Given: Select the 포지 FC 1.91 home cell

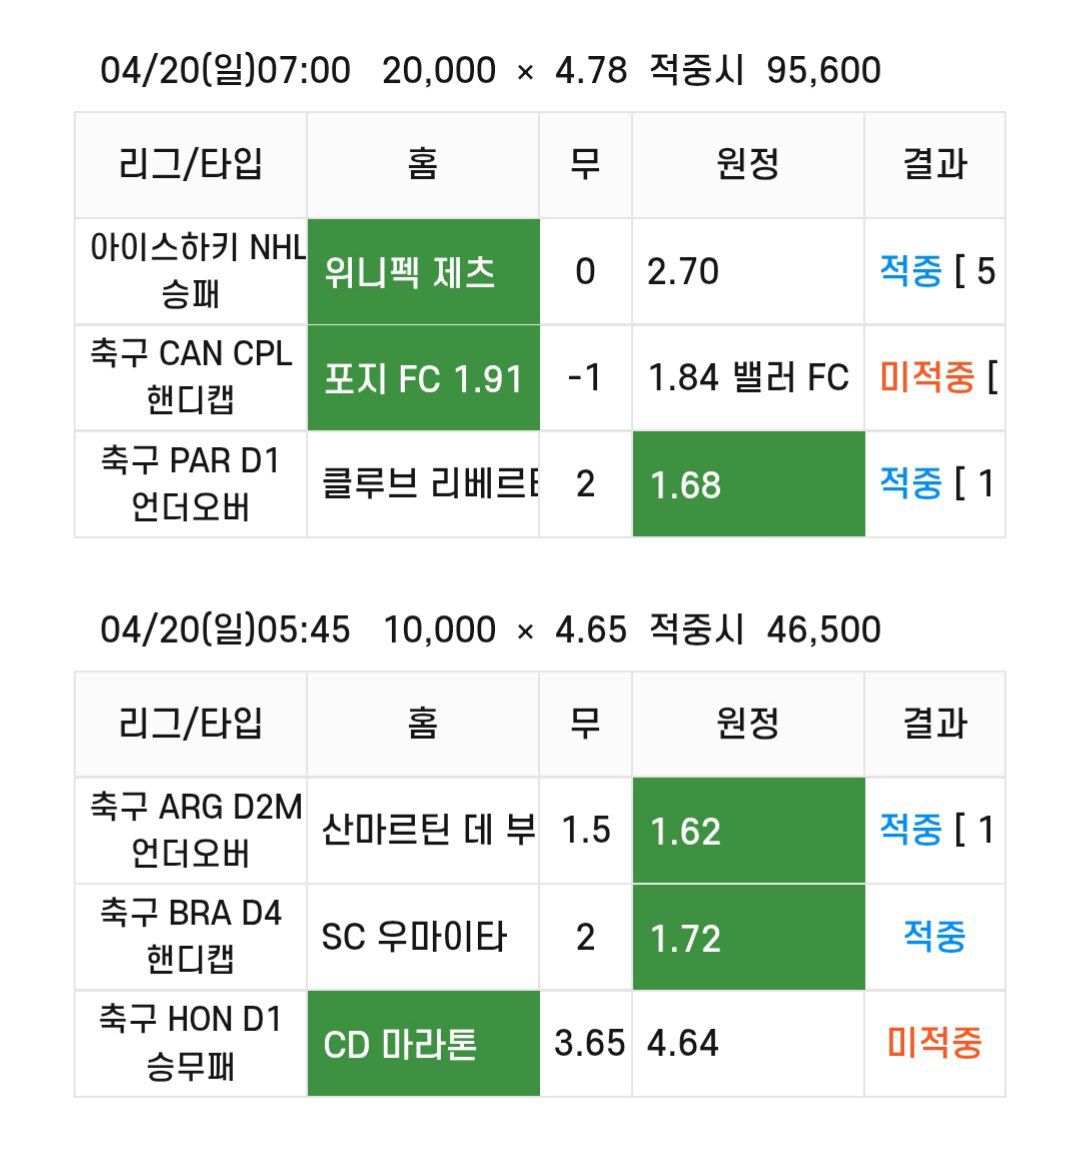Looking at the screenshot, I should 423,378.
